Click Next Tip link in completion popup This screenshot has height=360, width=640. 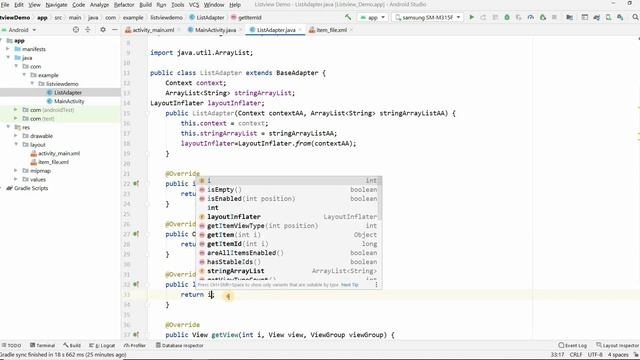(349, 284)
